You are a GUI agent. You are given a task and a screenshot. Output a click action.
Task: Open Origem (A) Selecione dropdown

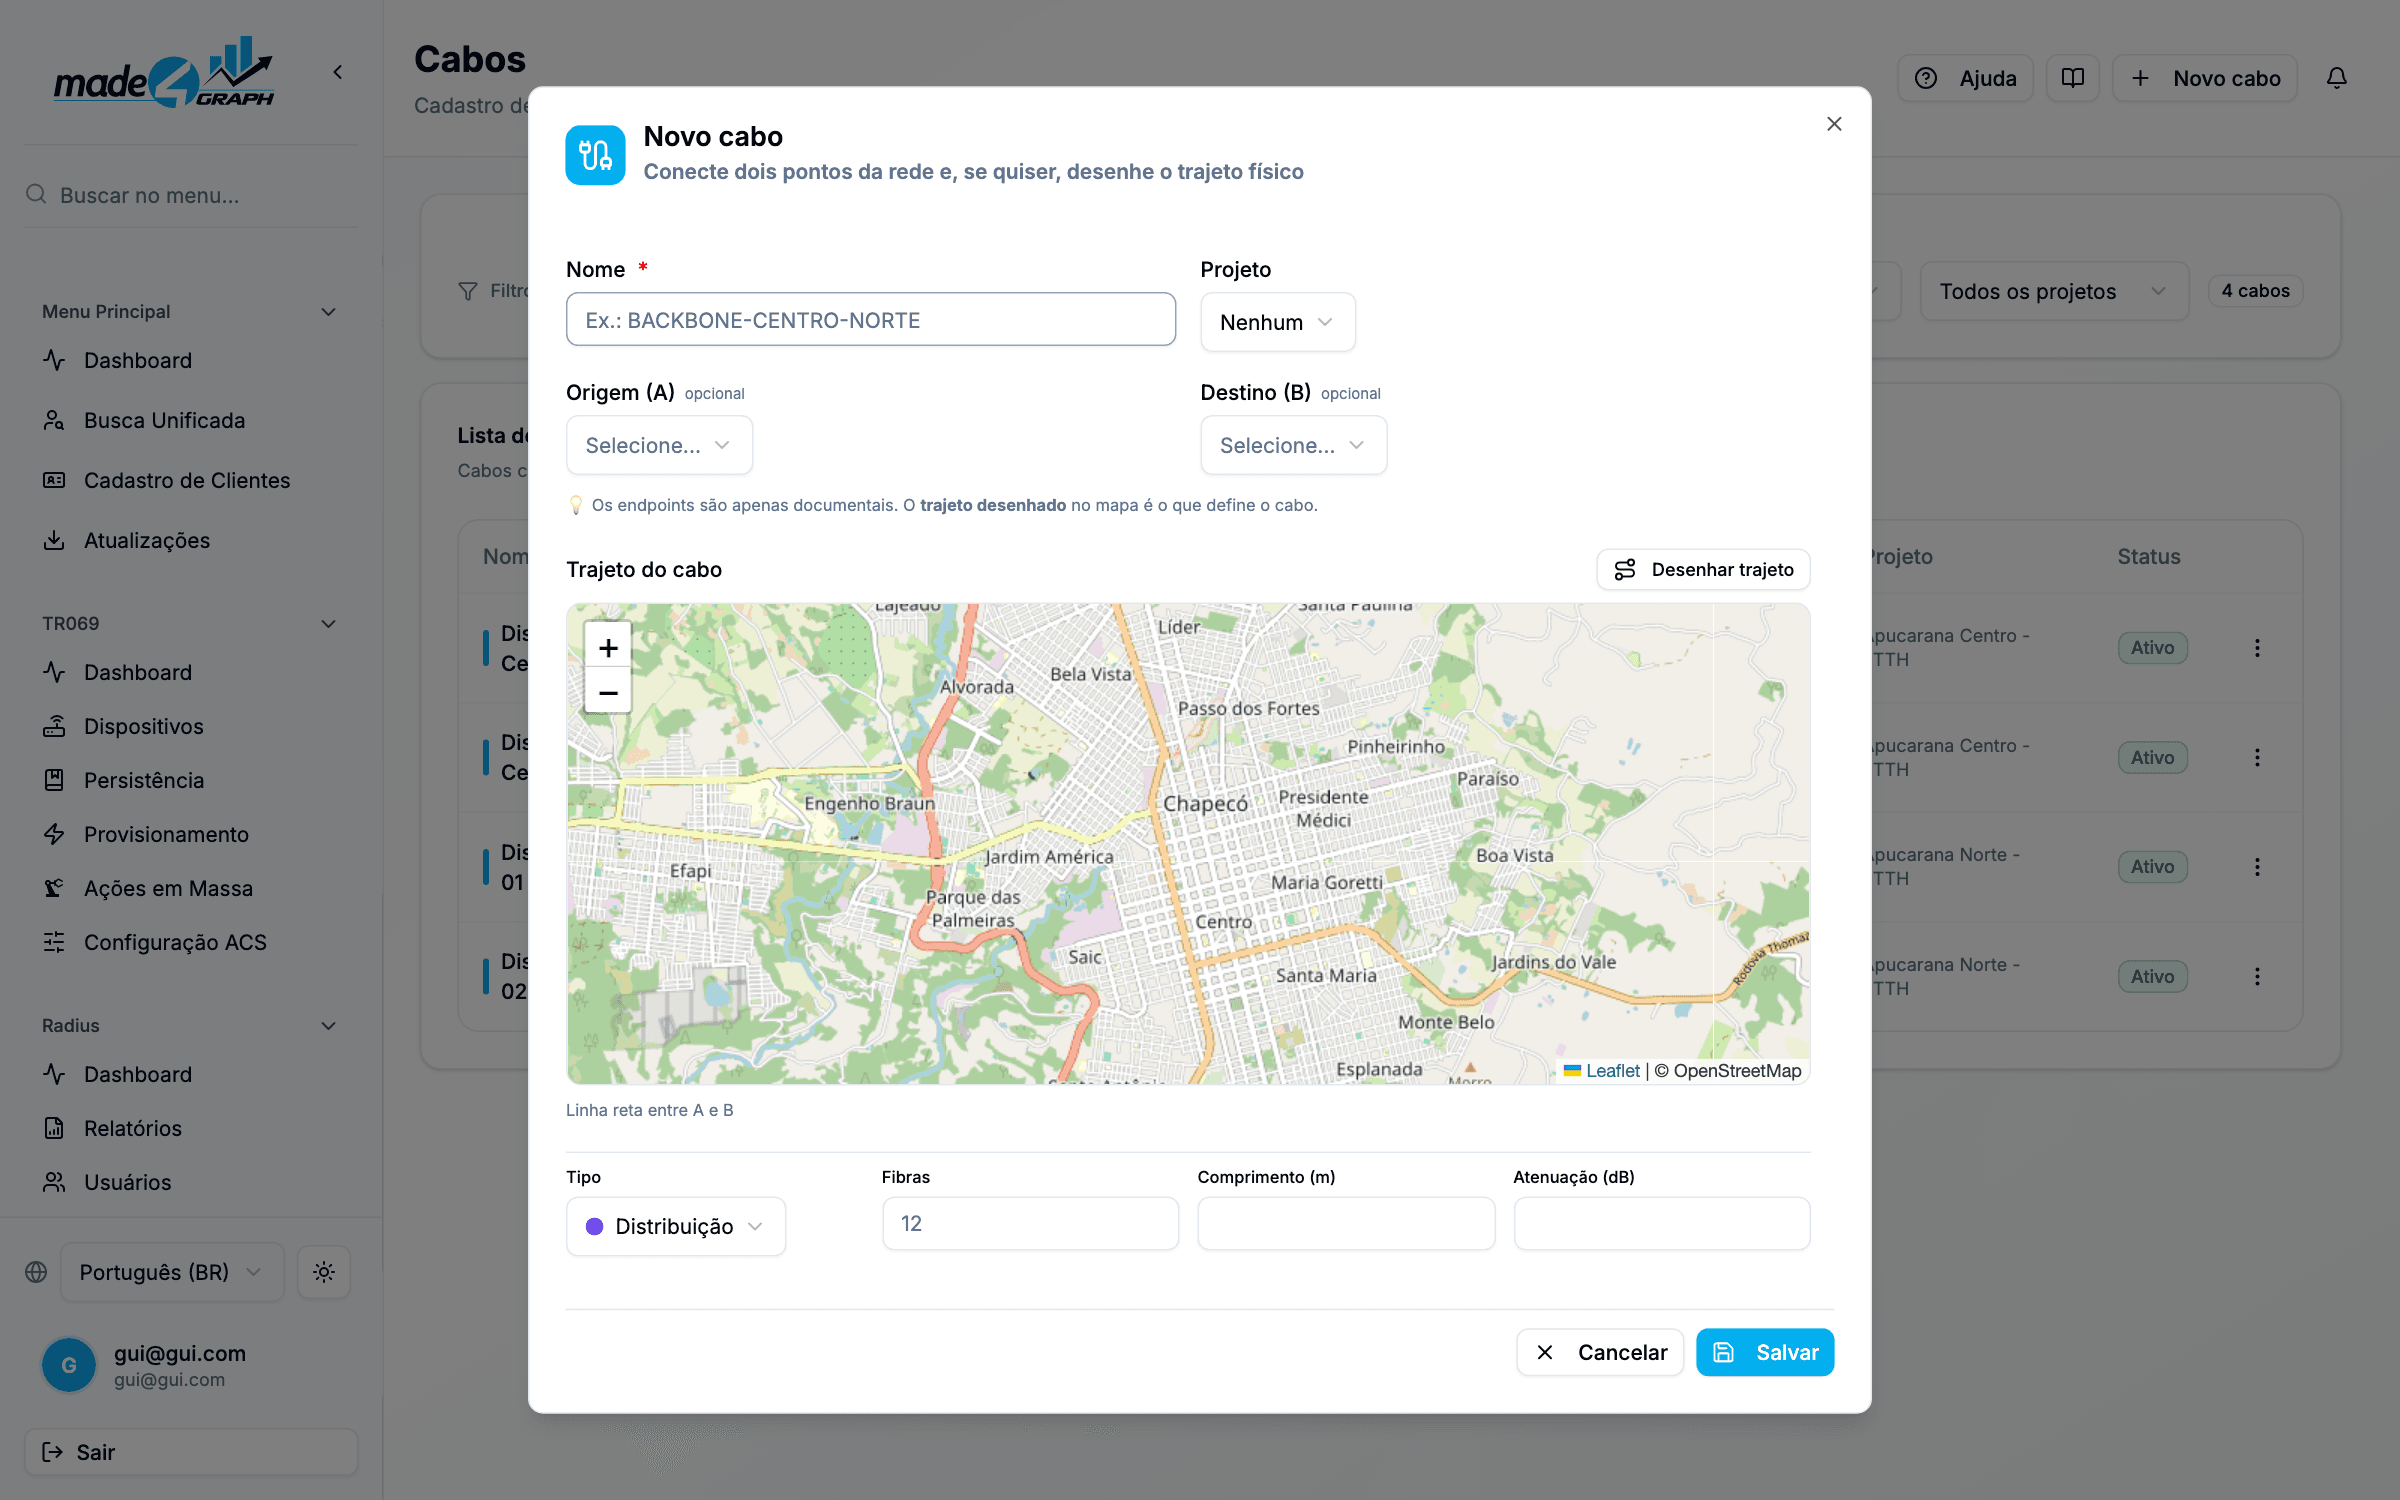(659, 445)
